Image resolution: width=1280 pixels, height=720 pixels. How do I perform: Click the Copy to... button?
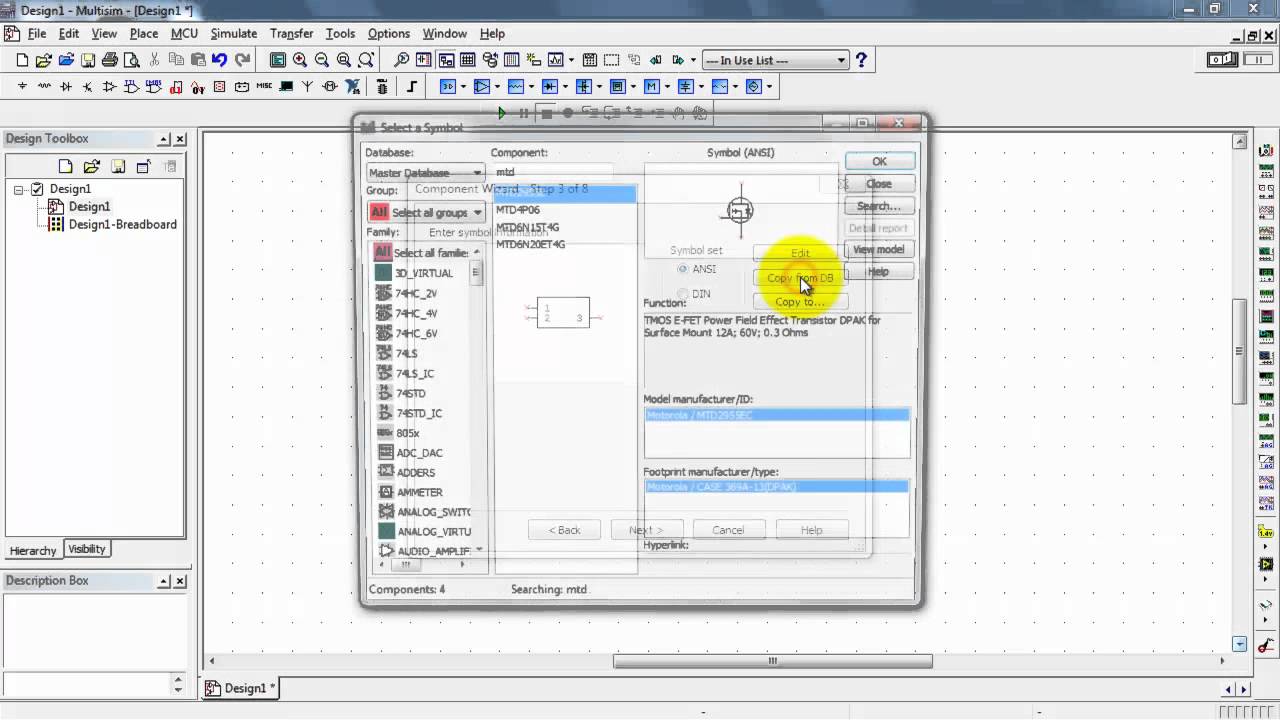pos(800,302)
